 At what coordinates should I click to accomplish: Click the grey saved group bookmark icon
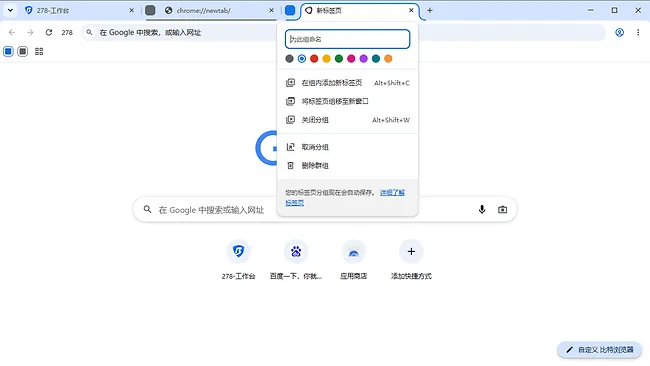pos(23,51)
